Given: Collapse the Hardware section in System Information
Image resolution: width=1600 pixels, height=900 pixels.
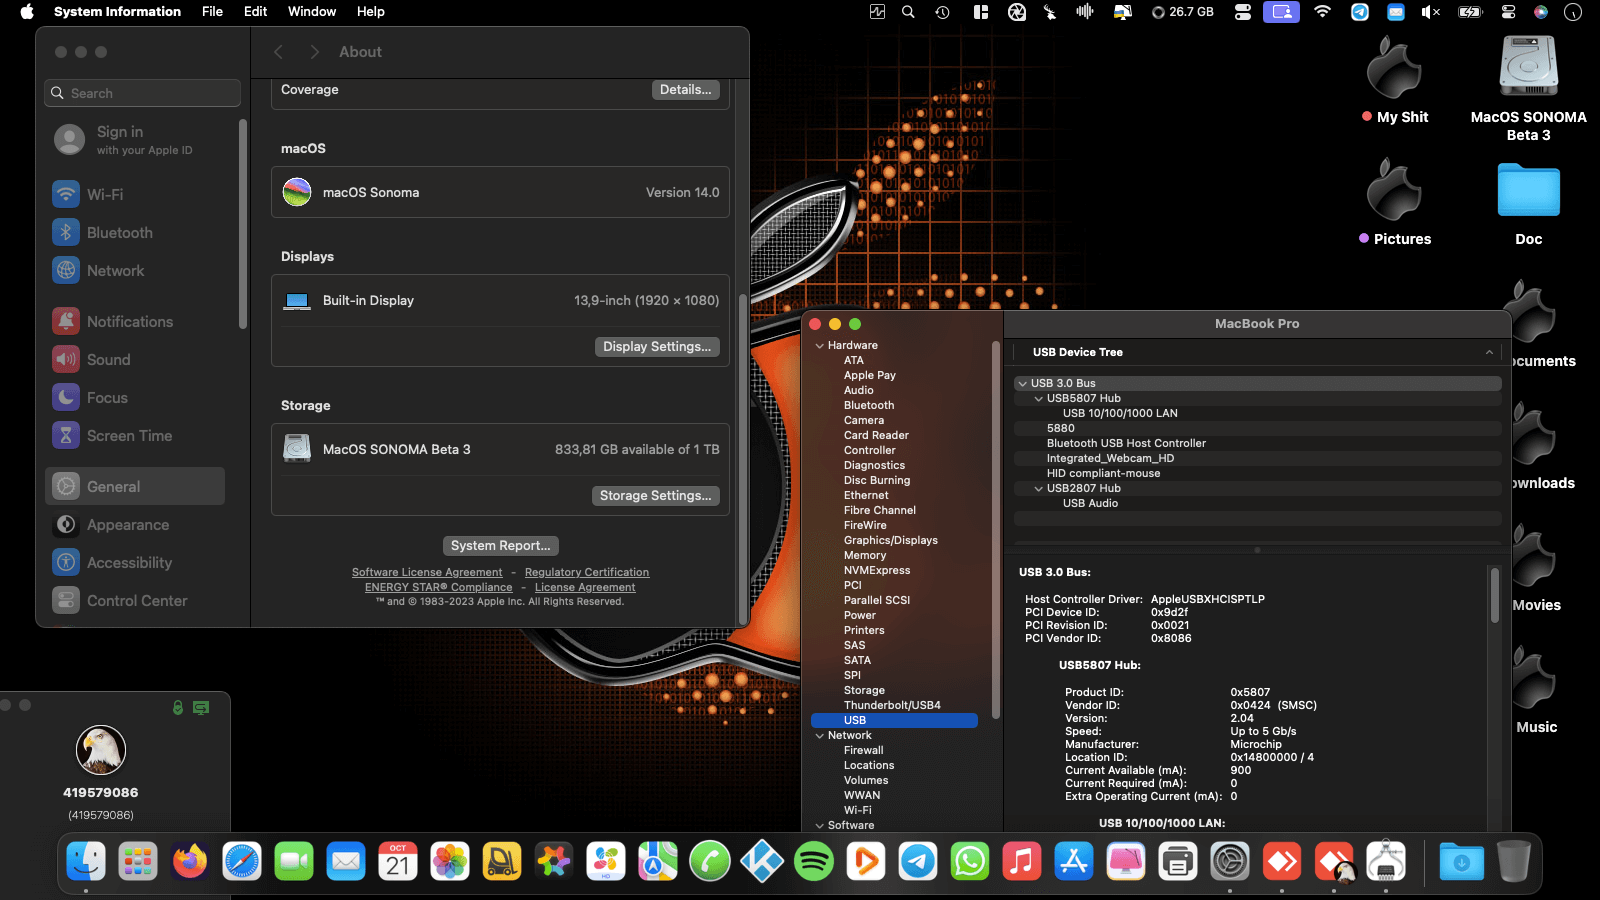Looking at the screenshot, I should [x=820, y=346].
